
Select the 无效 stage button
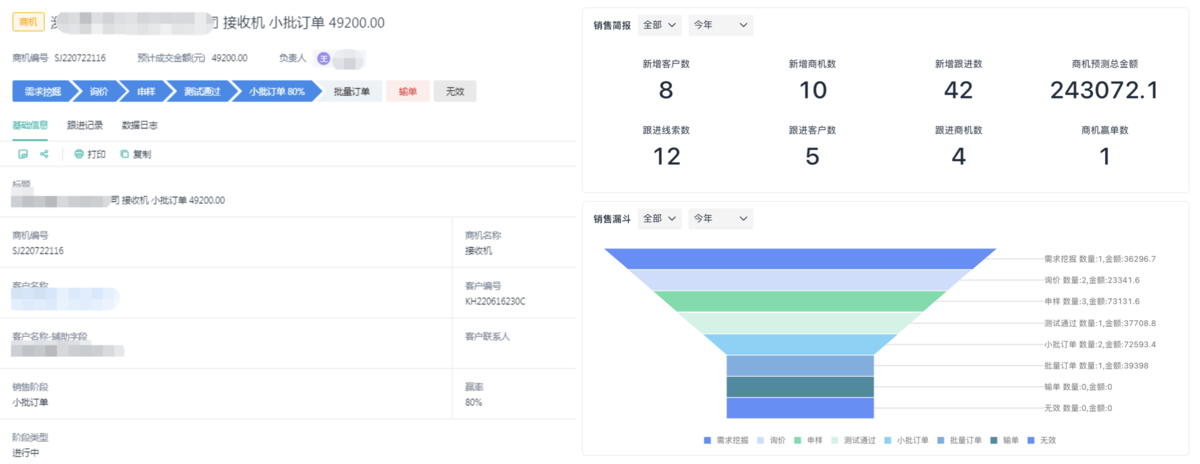pyautogui.click(x=455, y=92)
